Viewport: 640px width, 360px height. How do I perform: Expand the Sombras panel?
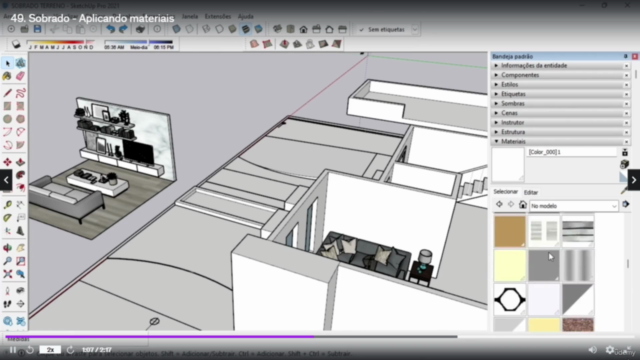coord(560,103)
